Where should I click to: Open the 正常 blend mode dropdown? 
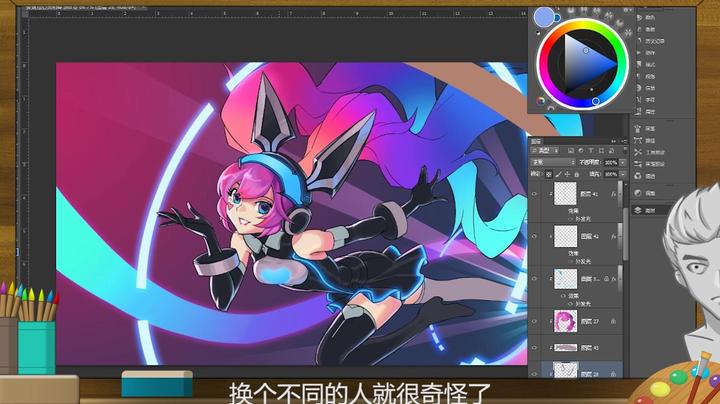[x=553, y=163]
